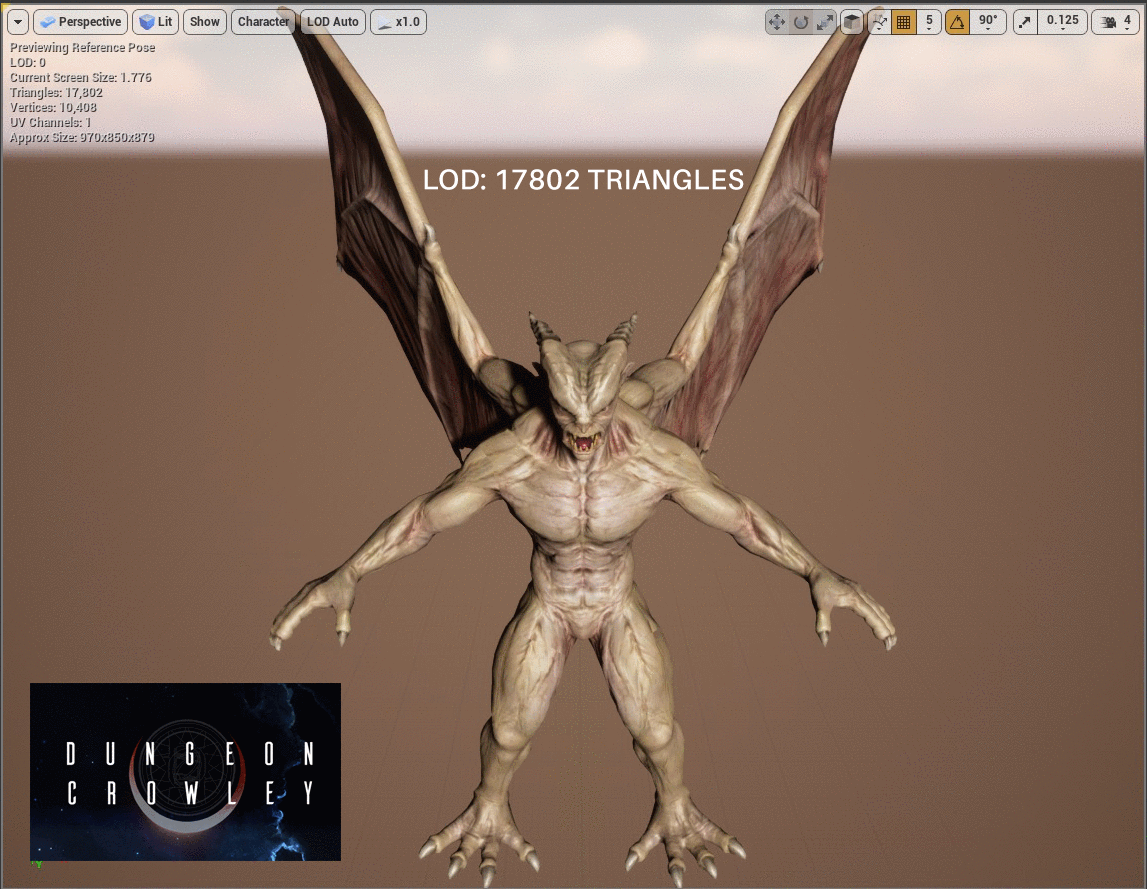Toggle grid snapping on or off
Screen dimensions: 1147x889
904,22
